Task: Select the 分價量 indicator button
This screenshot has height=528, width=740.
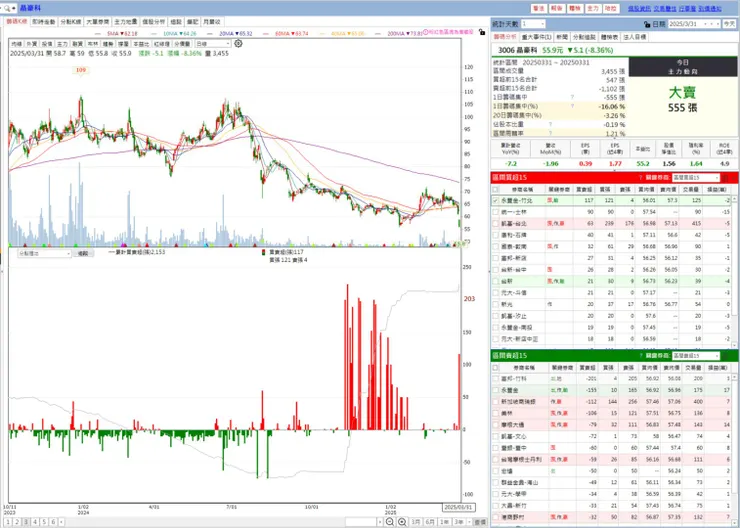Action: pyautogui.click(x=182, y=44)
